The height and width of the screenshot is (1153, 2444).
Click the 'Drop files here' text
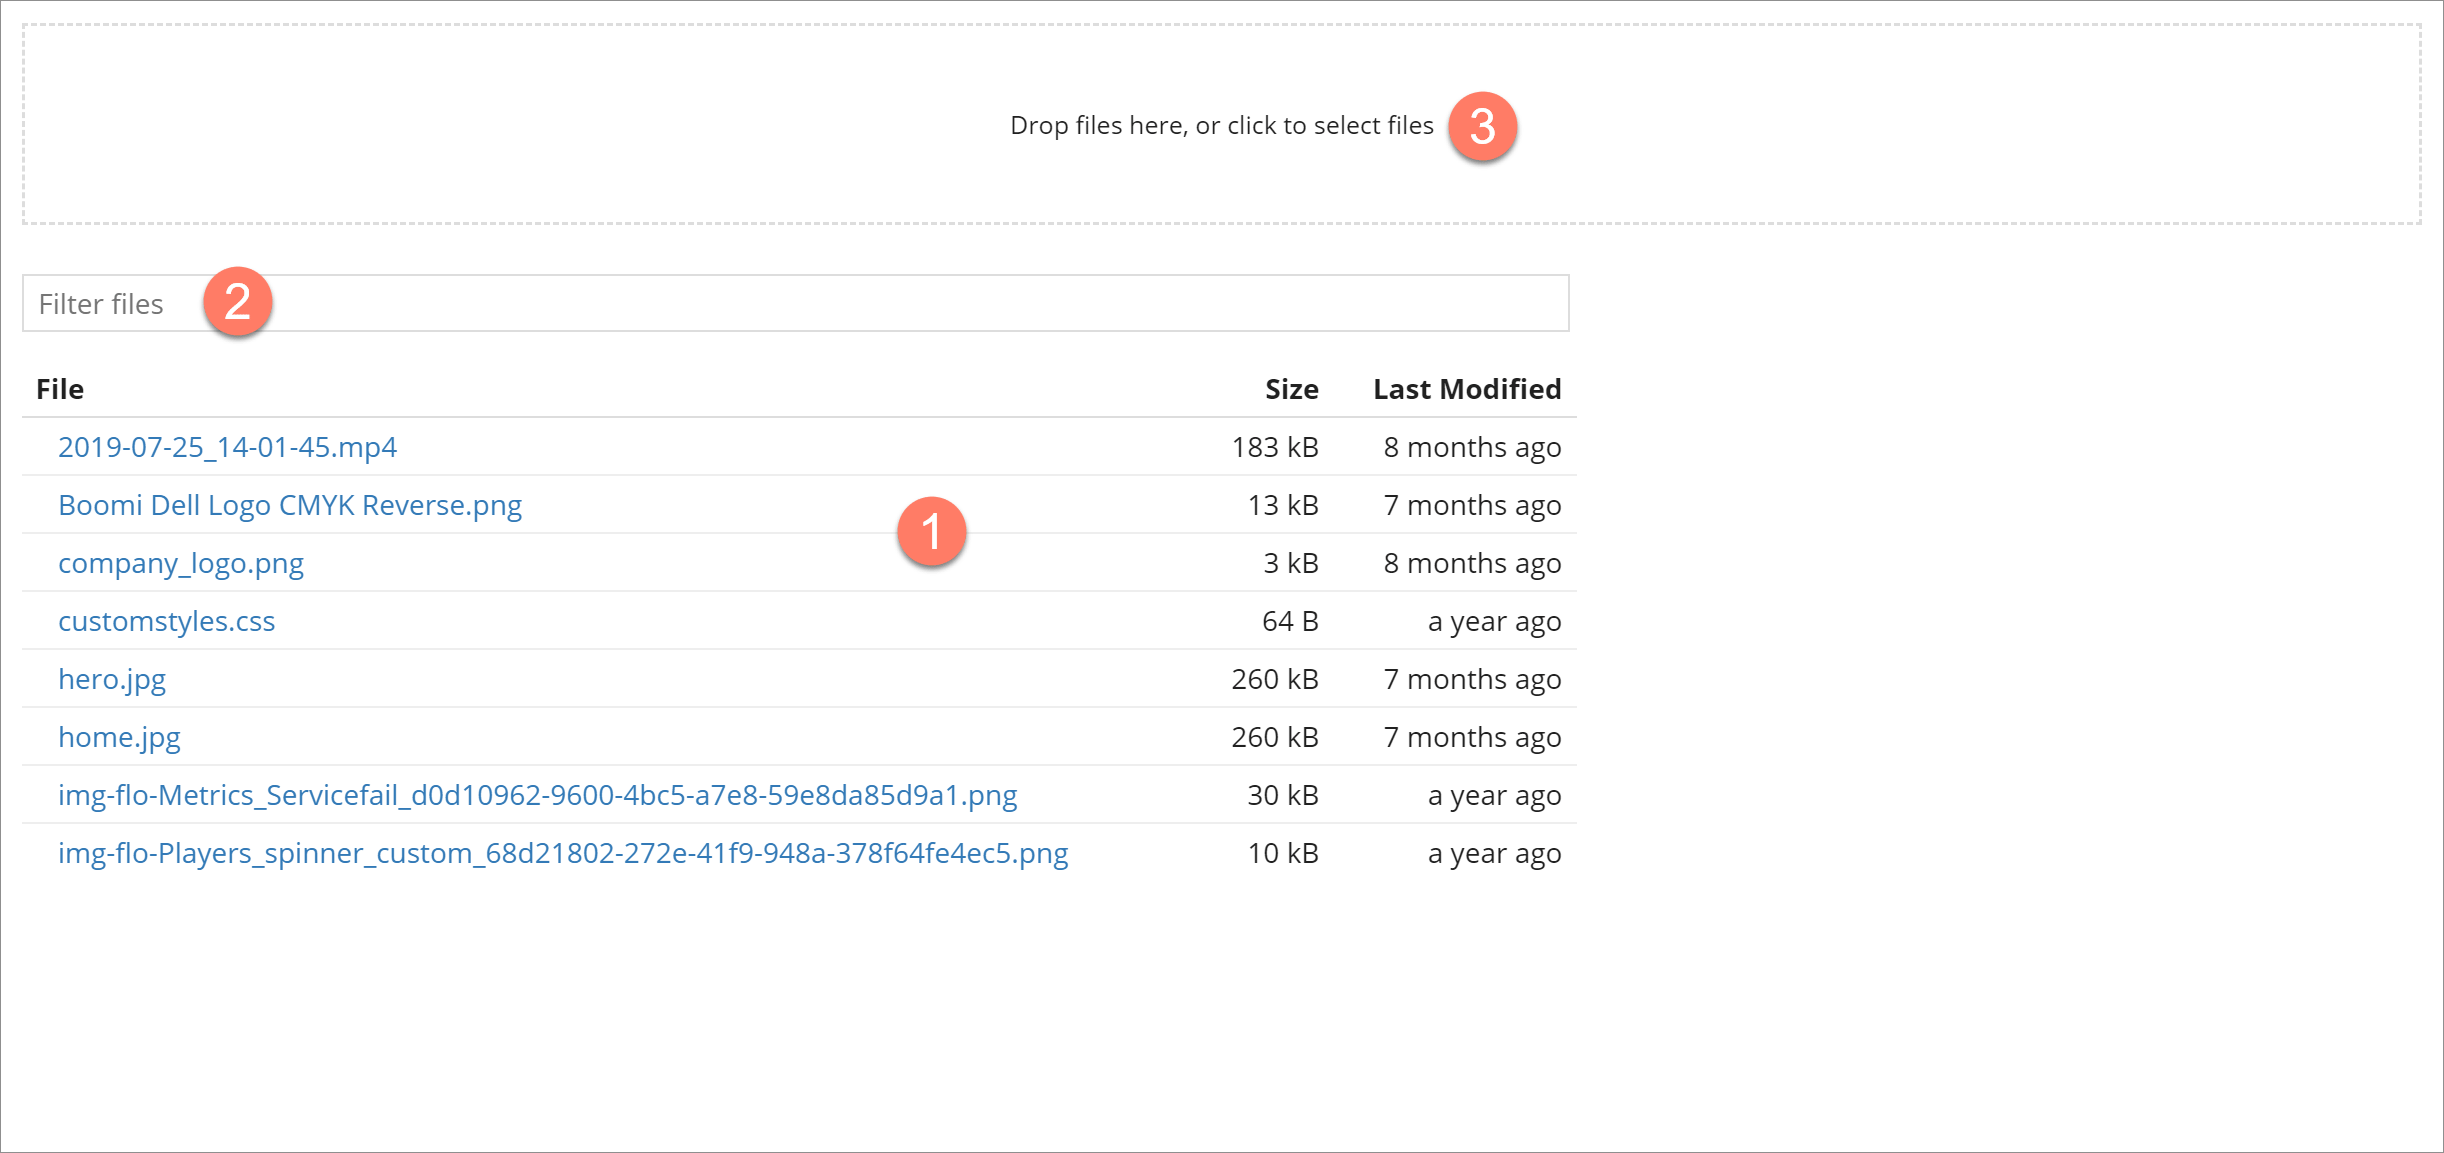(x=1221, y=126)
